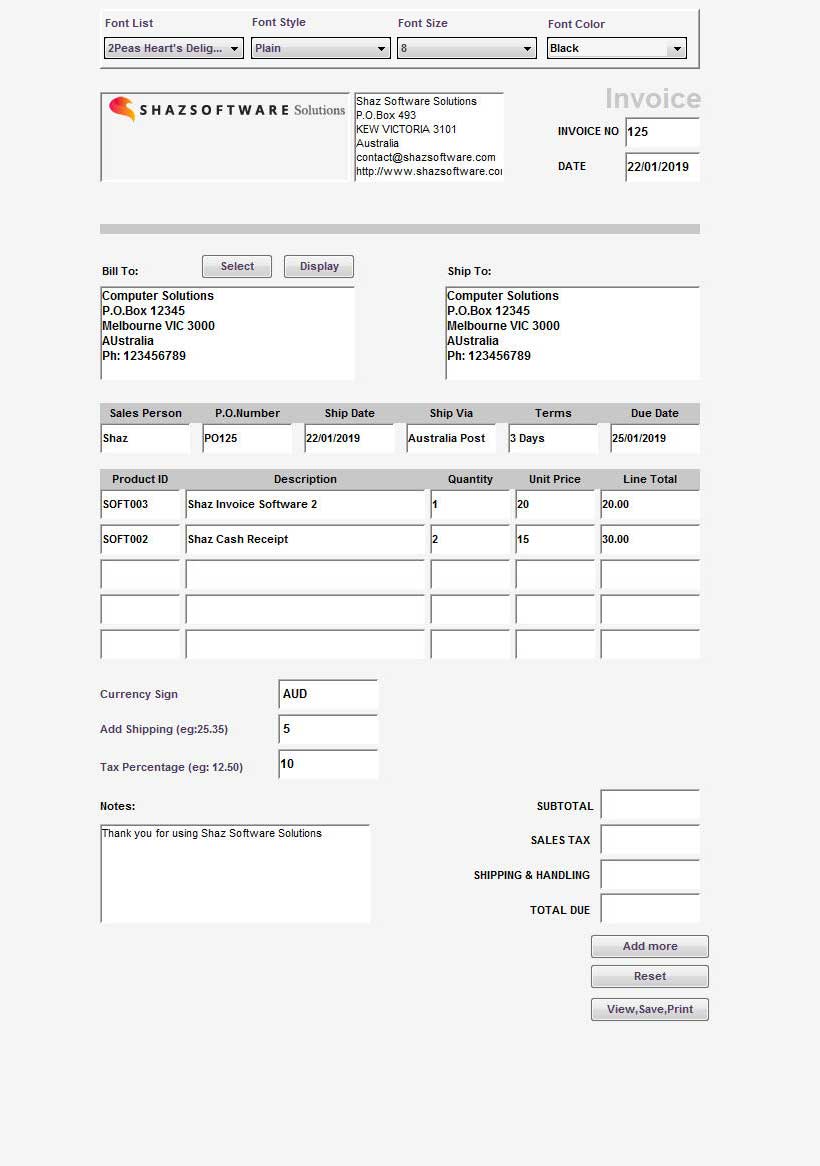Expand the Font Style dropdown

coord(320,48)
